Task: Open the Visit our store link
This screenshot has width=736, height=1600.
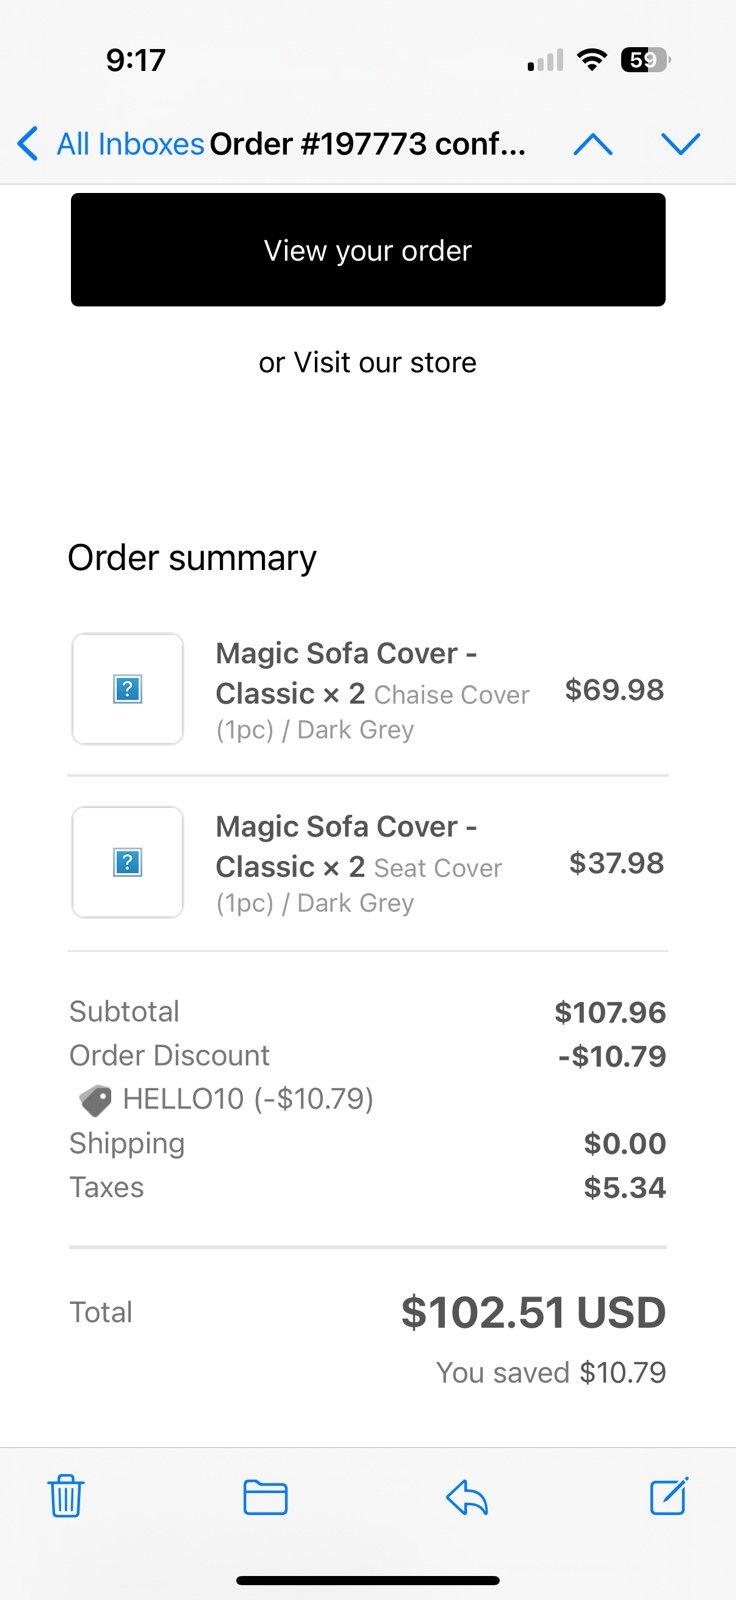Action: tap(385, 362)
